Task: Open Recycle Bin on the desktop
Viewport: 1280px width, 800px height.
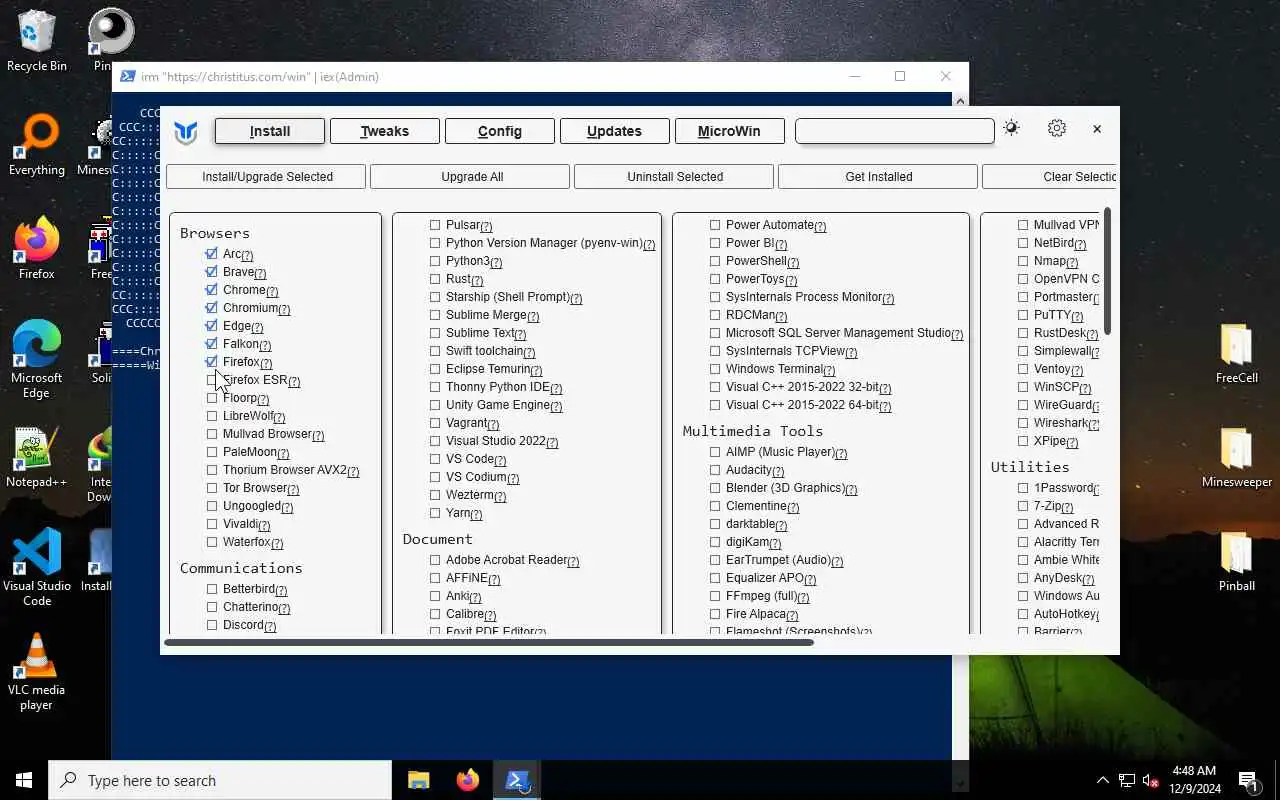Action: point(37,42)
